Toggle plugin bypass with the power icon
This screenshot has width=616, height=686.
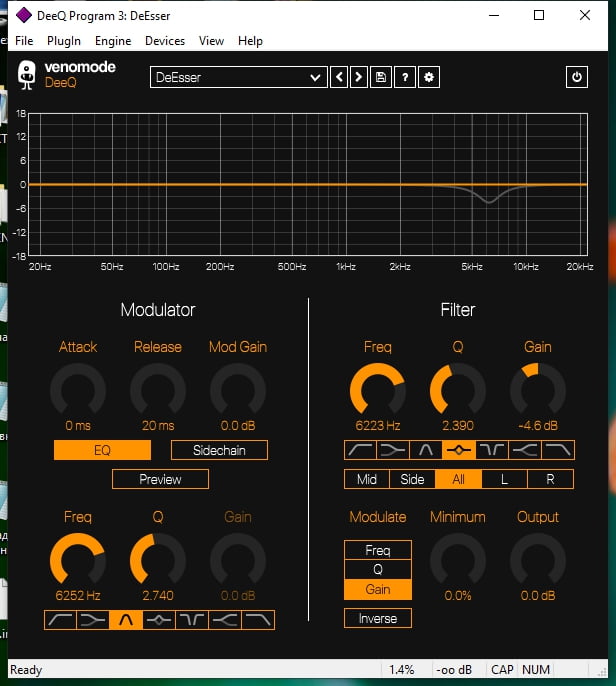tap(577, 77)
